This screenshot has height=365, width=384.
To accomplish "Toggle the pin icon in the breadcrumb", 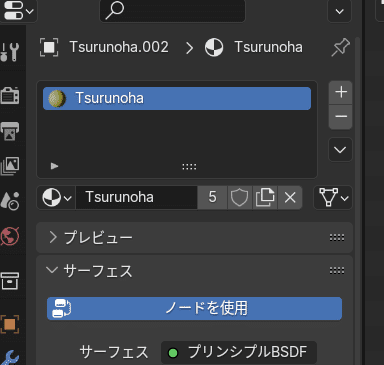I will point(340,47).
